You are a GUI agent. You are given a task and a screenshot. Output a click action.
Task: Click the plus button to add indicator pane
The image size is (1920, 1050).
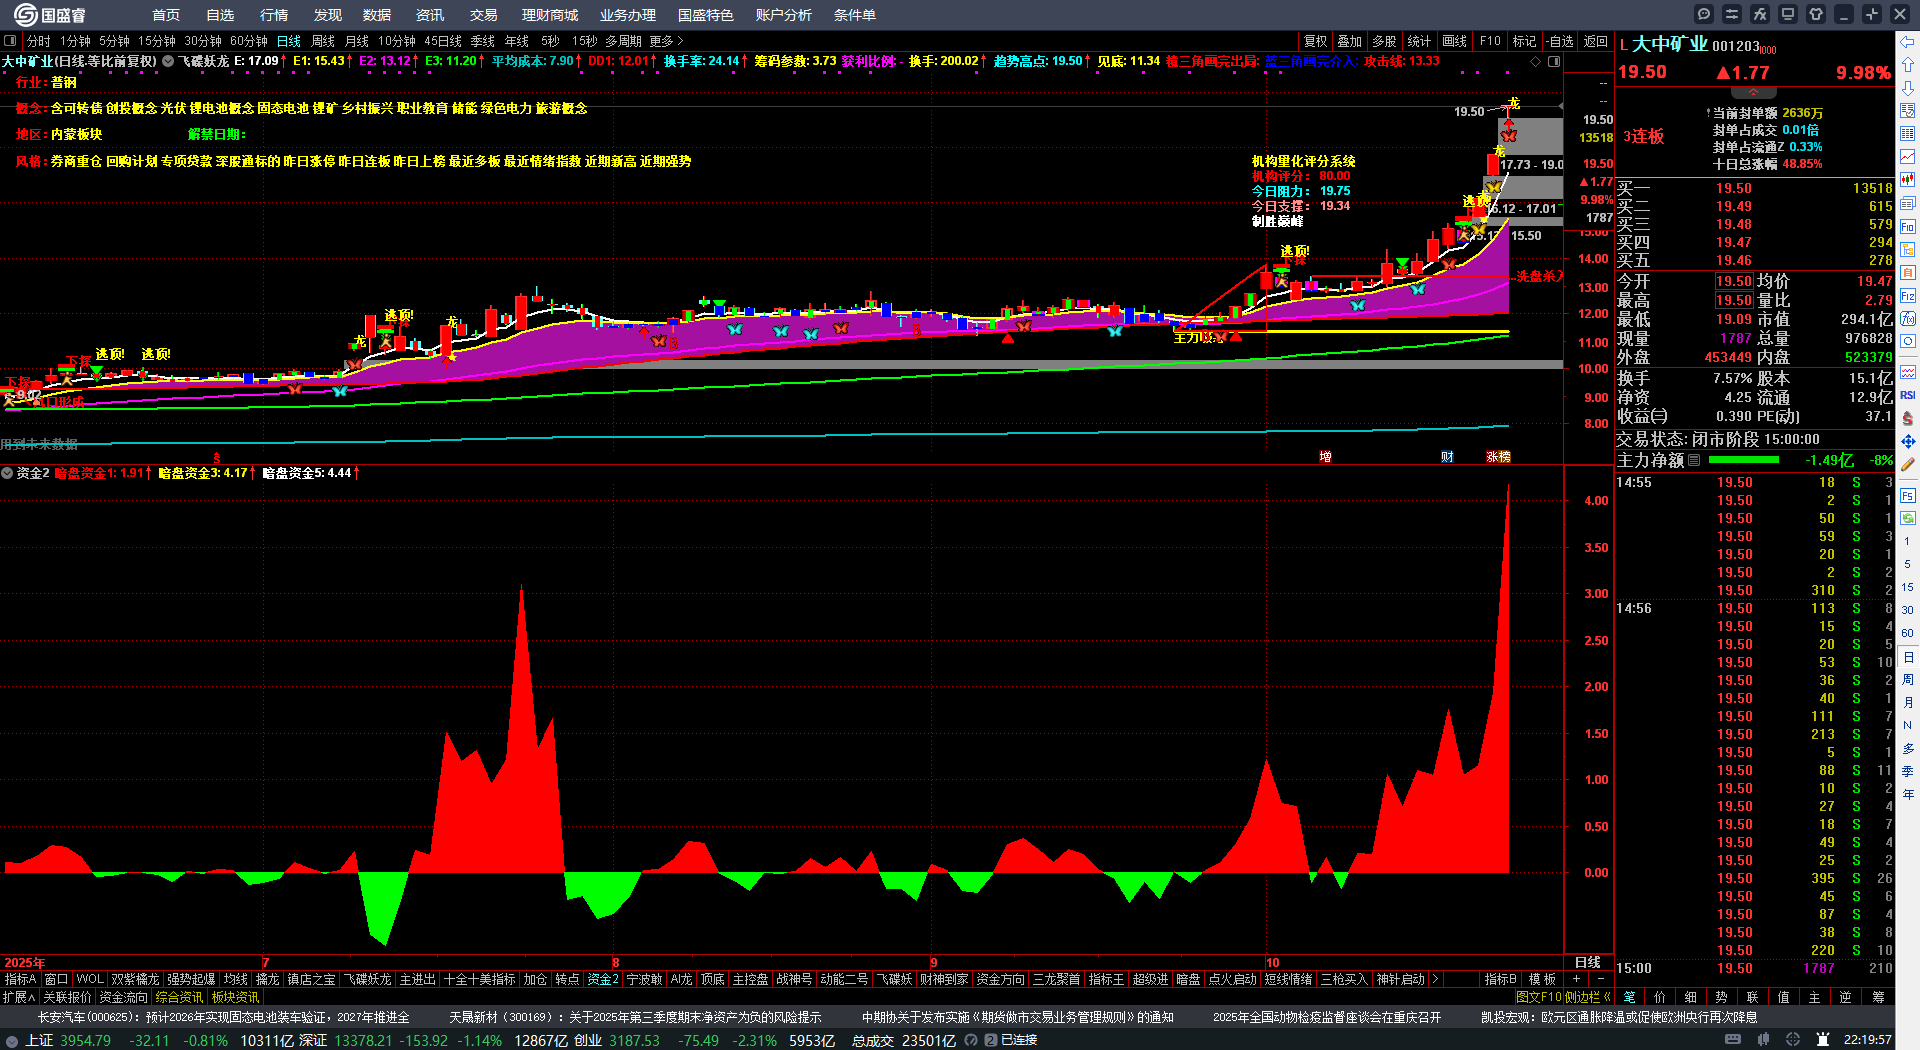coord(1576,979)
